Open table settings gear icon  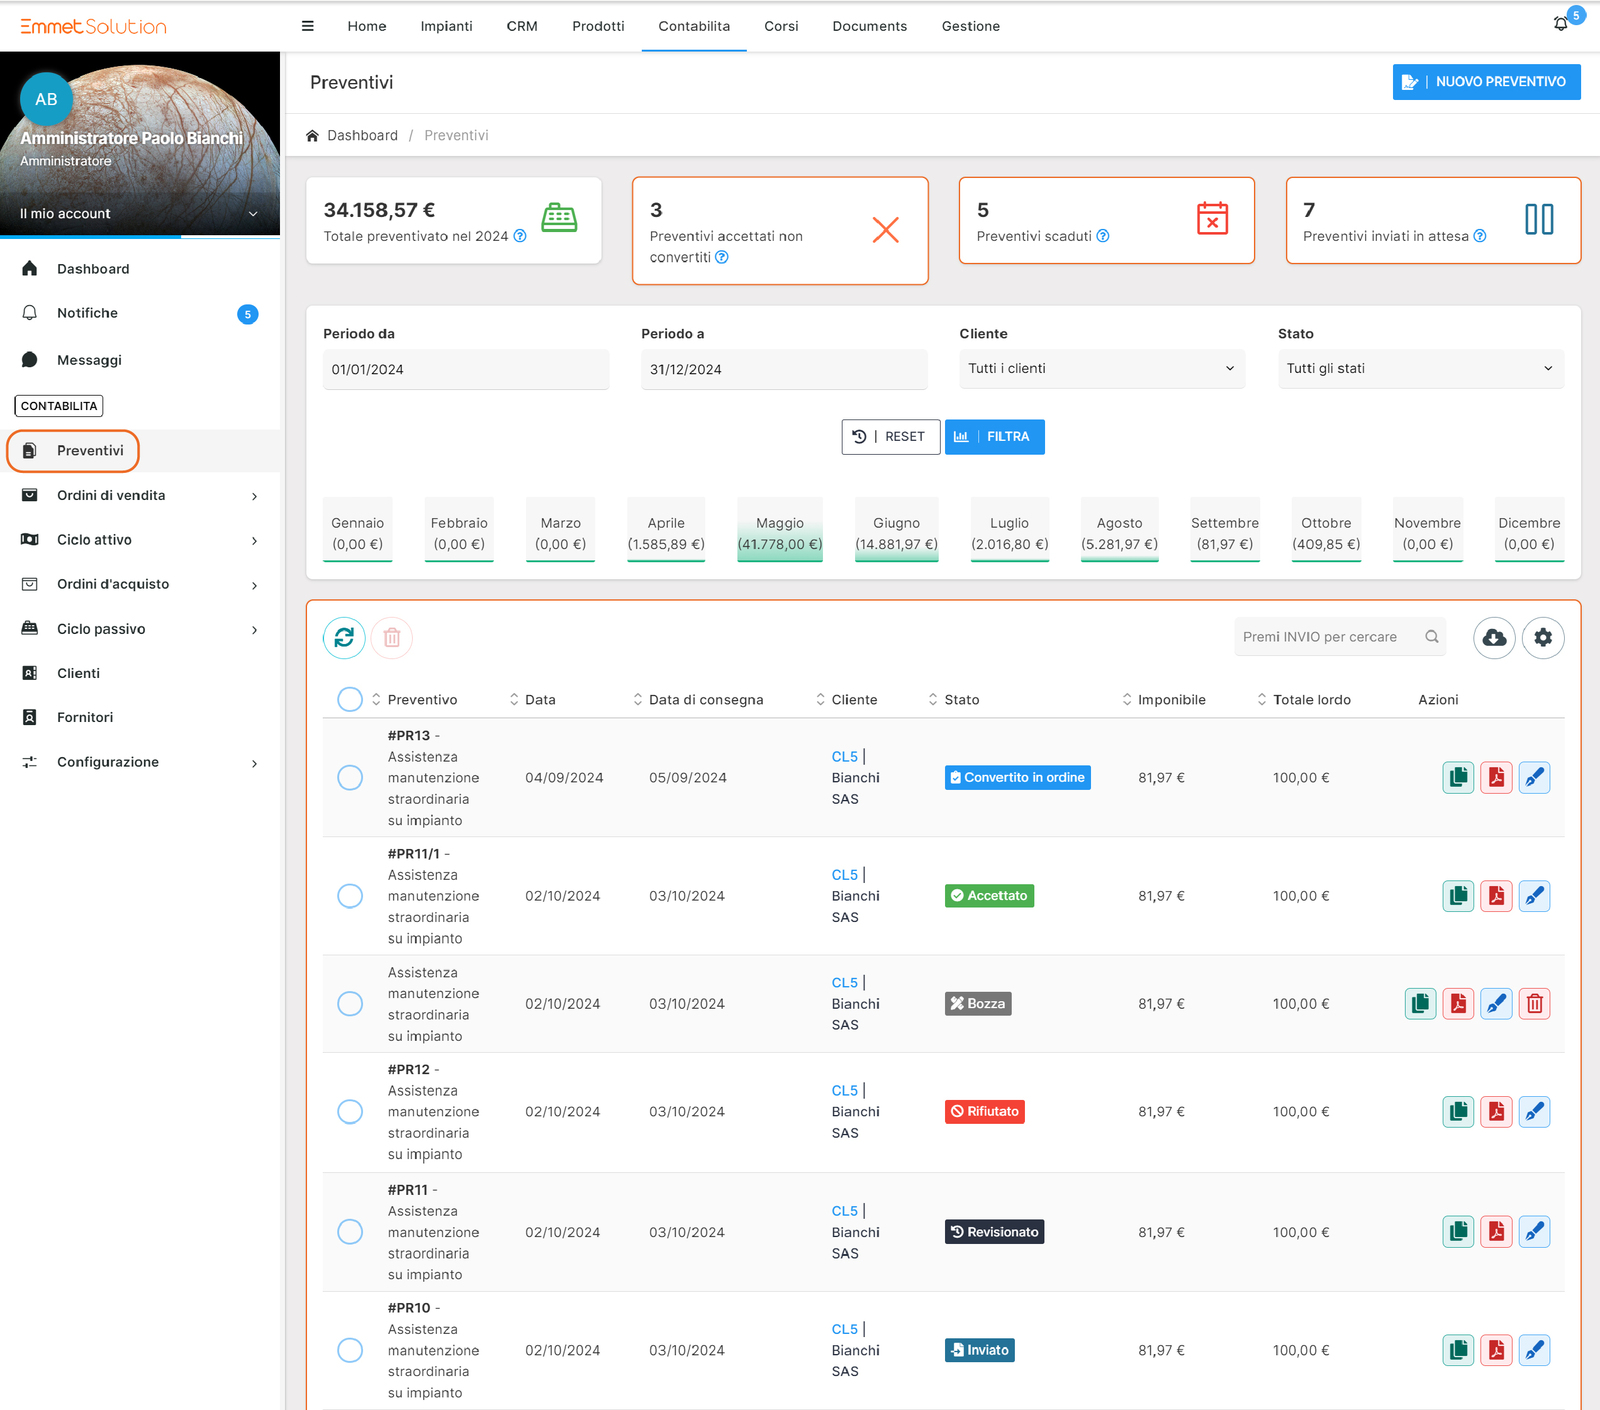tap(1543, 637)
